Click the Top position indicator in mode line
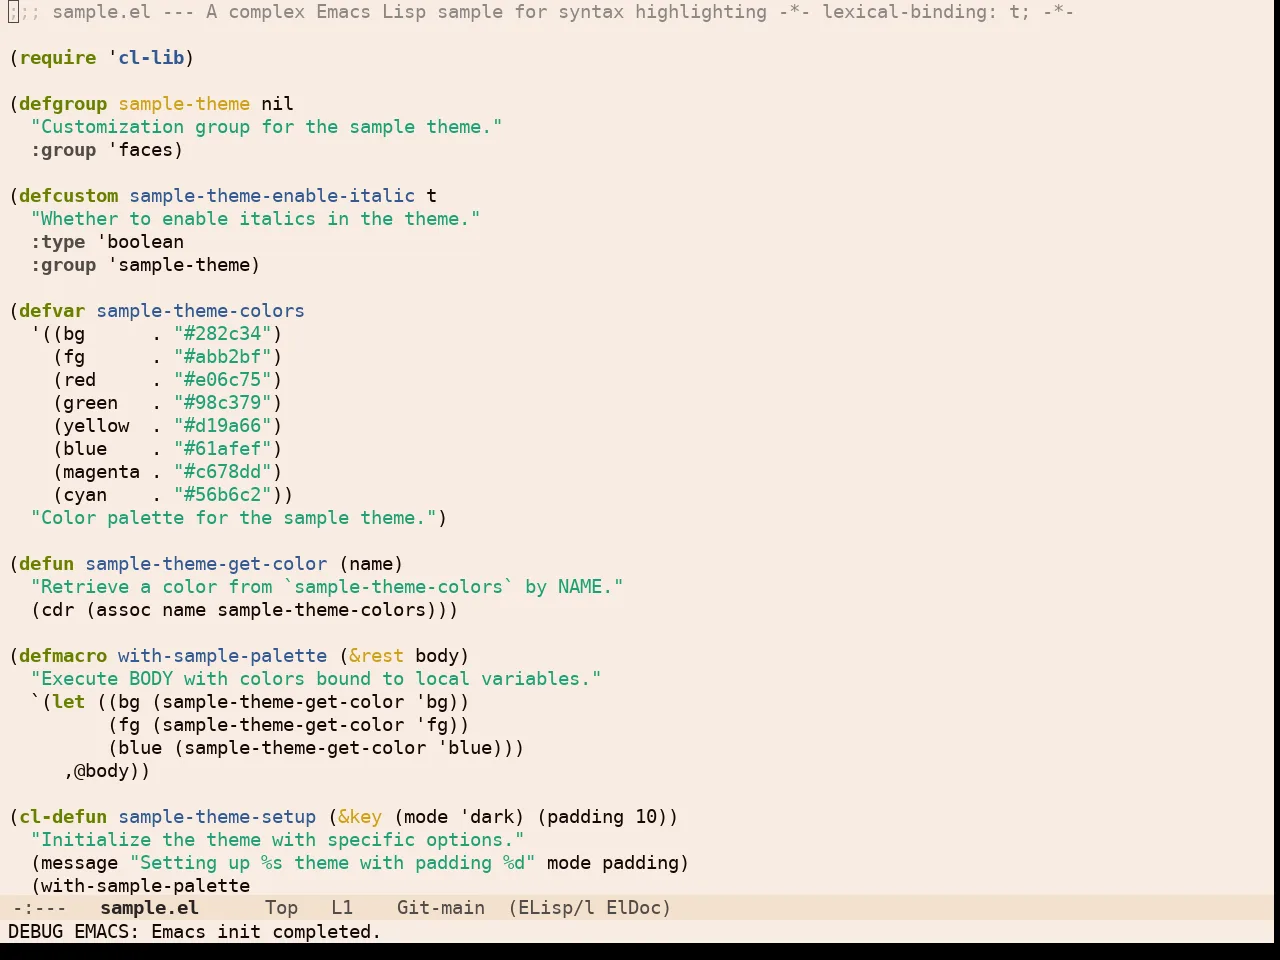The image size is (1280, 960). [281, 908]
